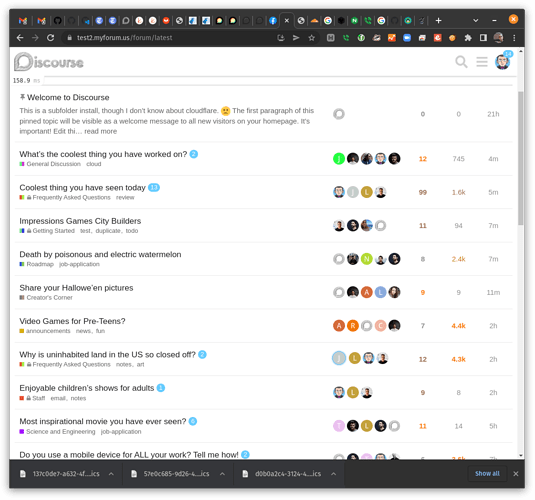Click blue L avatar on Hallowe'en pictures row
The image size is (535, 500).
(x=380, y=292)
